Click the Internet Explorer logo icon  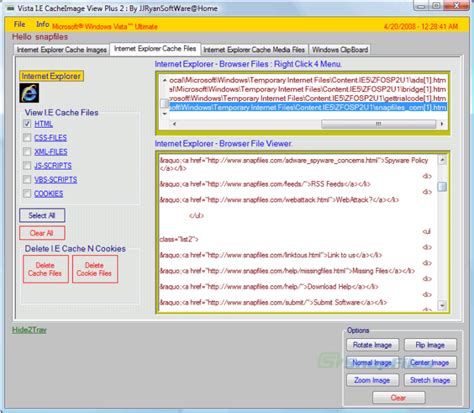[29, 93]
